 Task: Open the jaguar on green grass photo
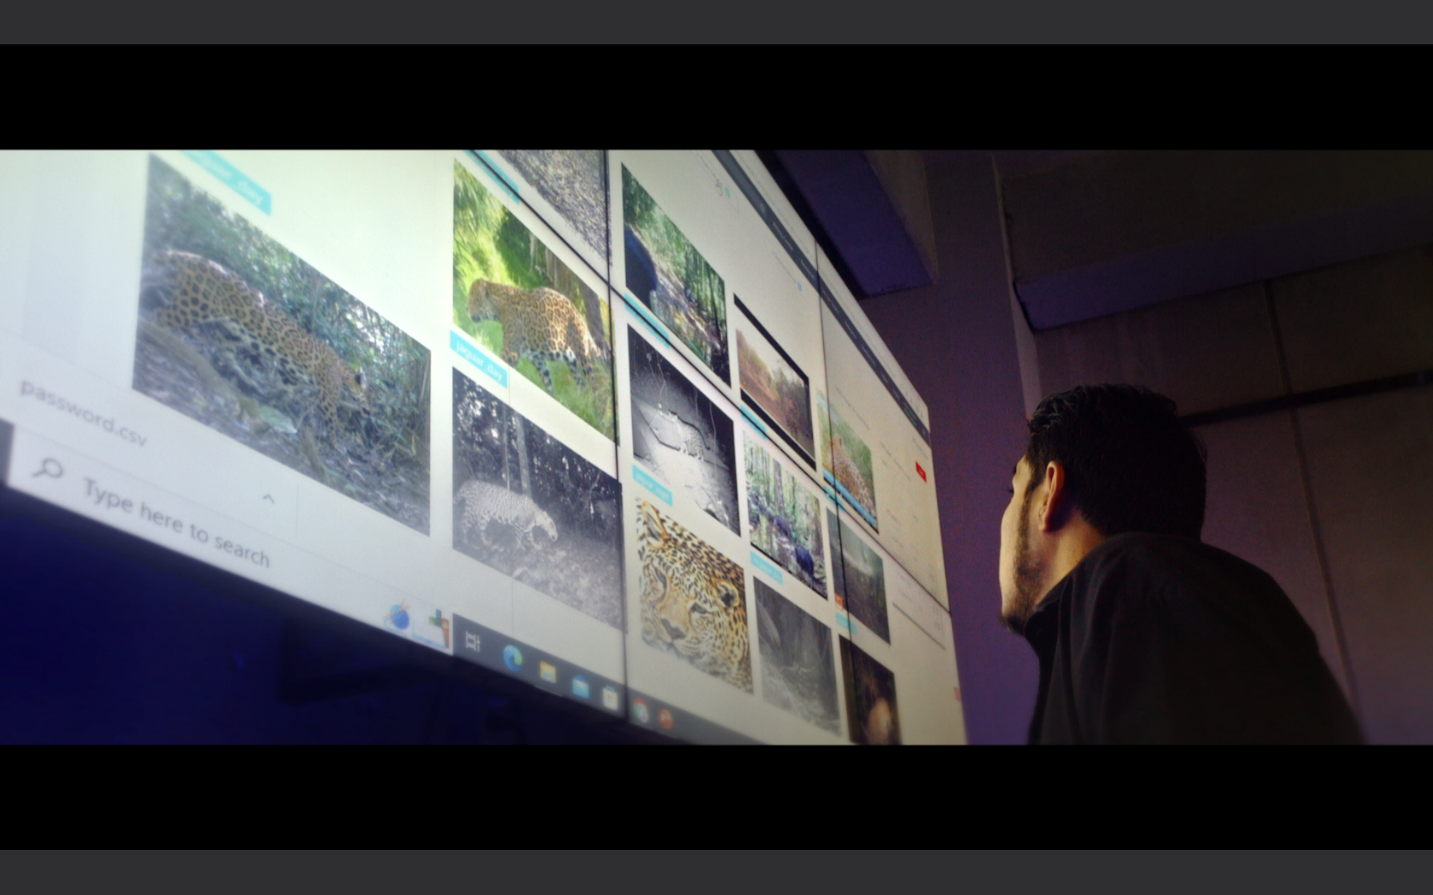click(x=532, y=300)
